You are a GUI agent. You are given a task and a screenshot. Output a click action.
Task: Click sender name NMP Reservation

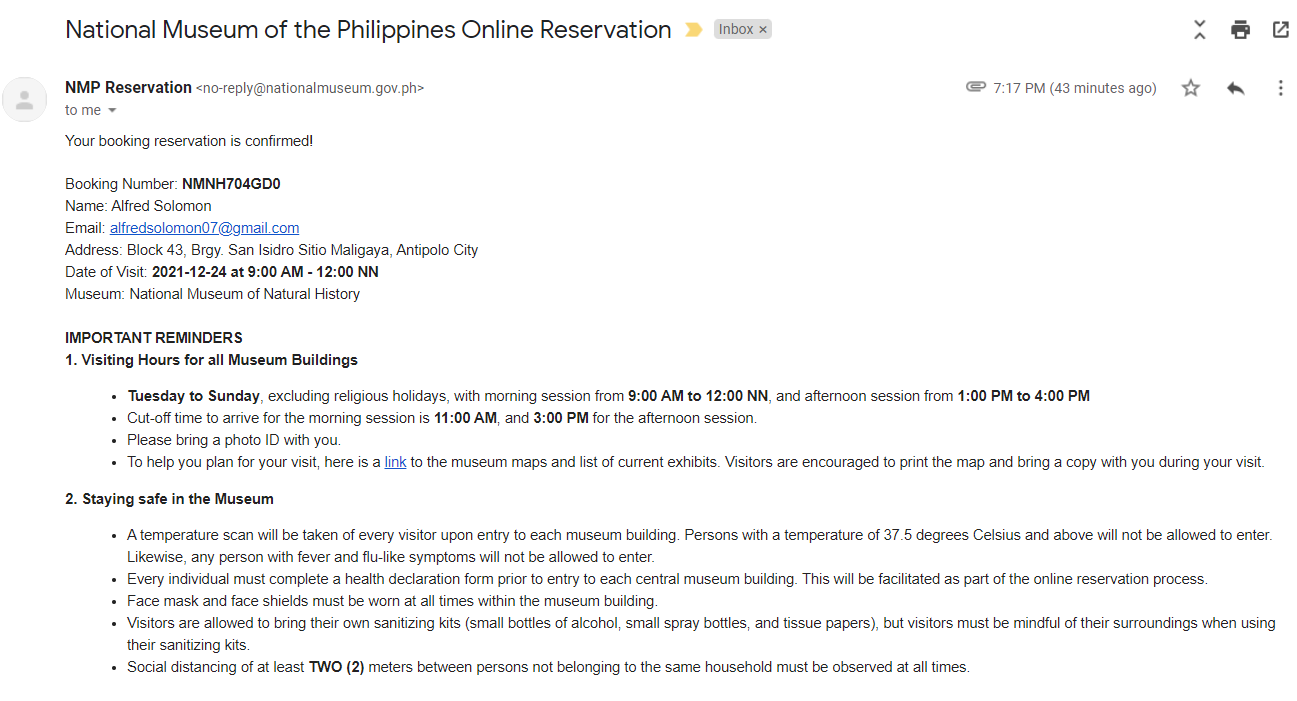pyautogui.click(x=128, y=87)
